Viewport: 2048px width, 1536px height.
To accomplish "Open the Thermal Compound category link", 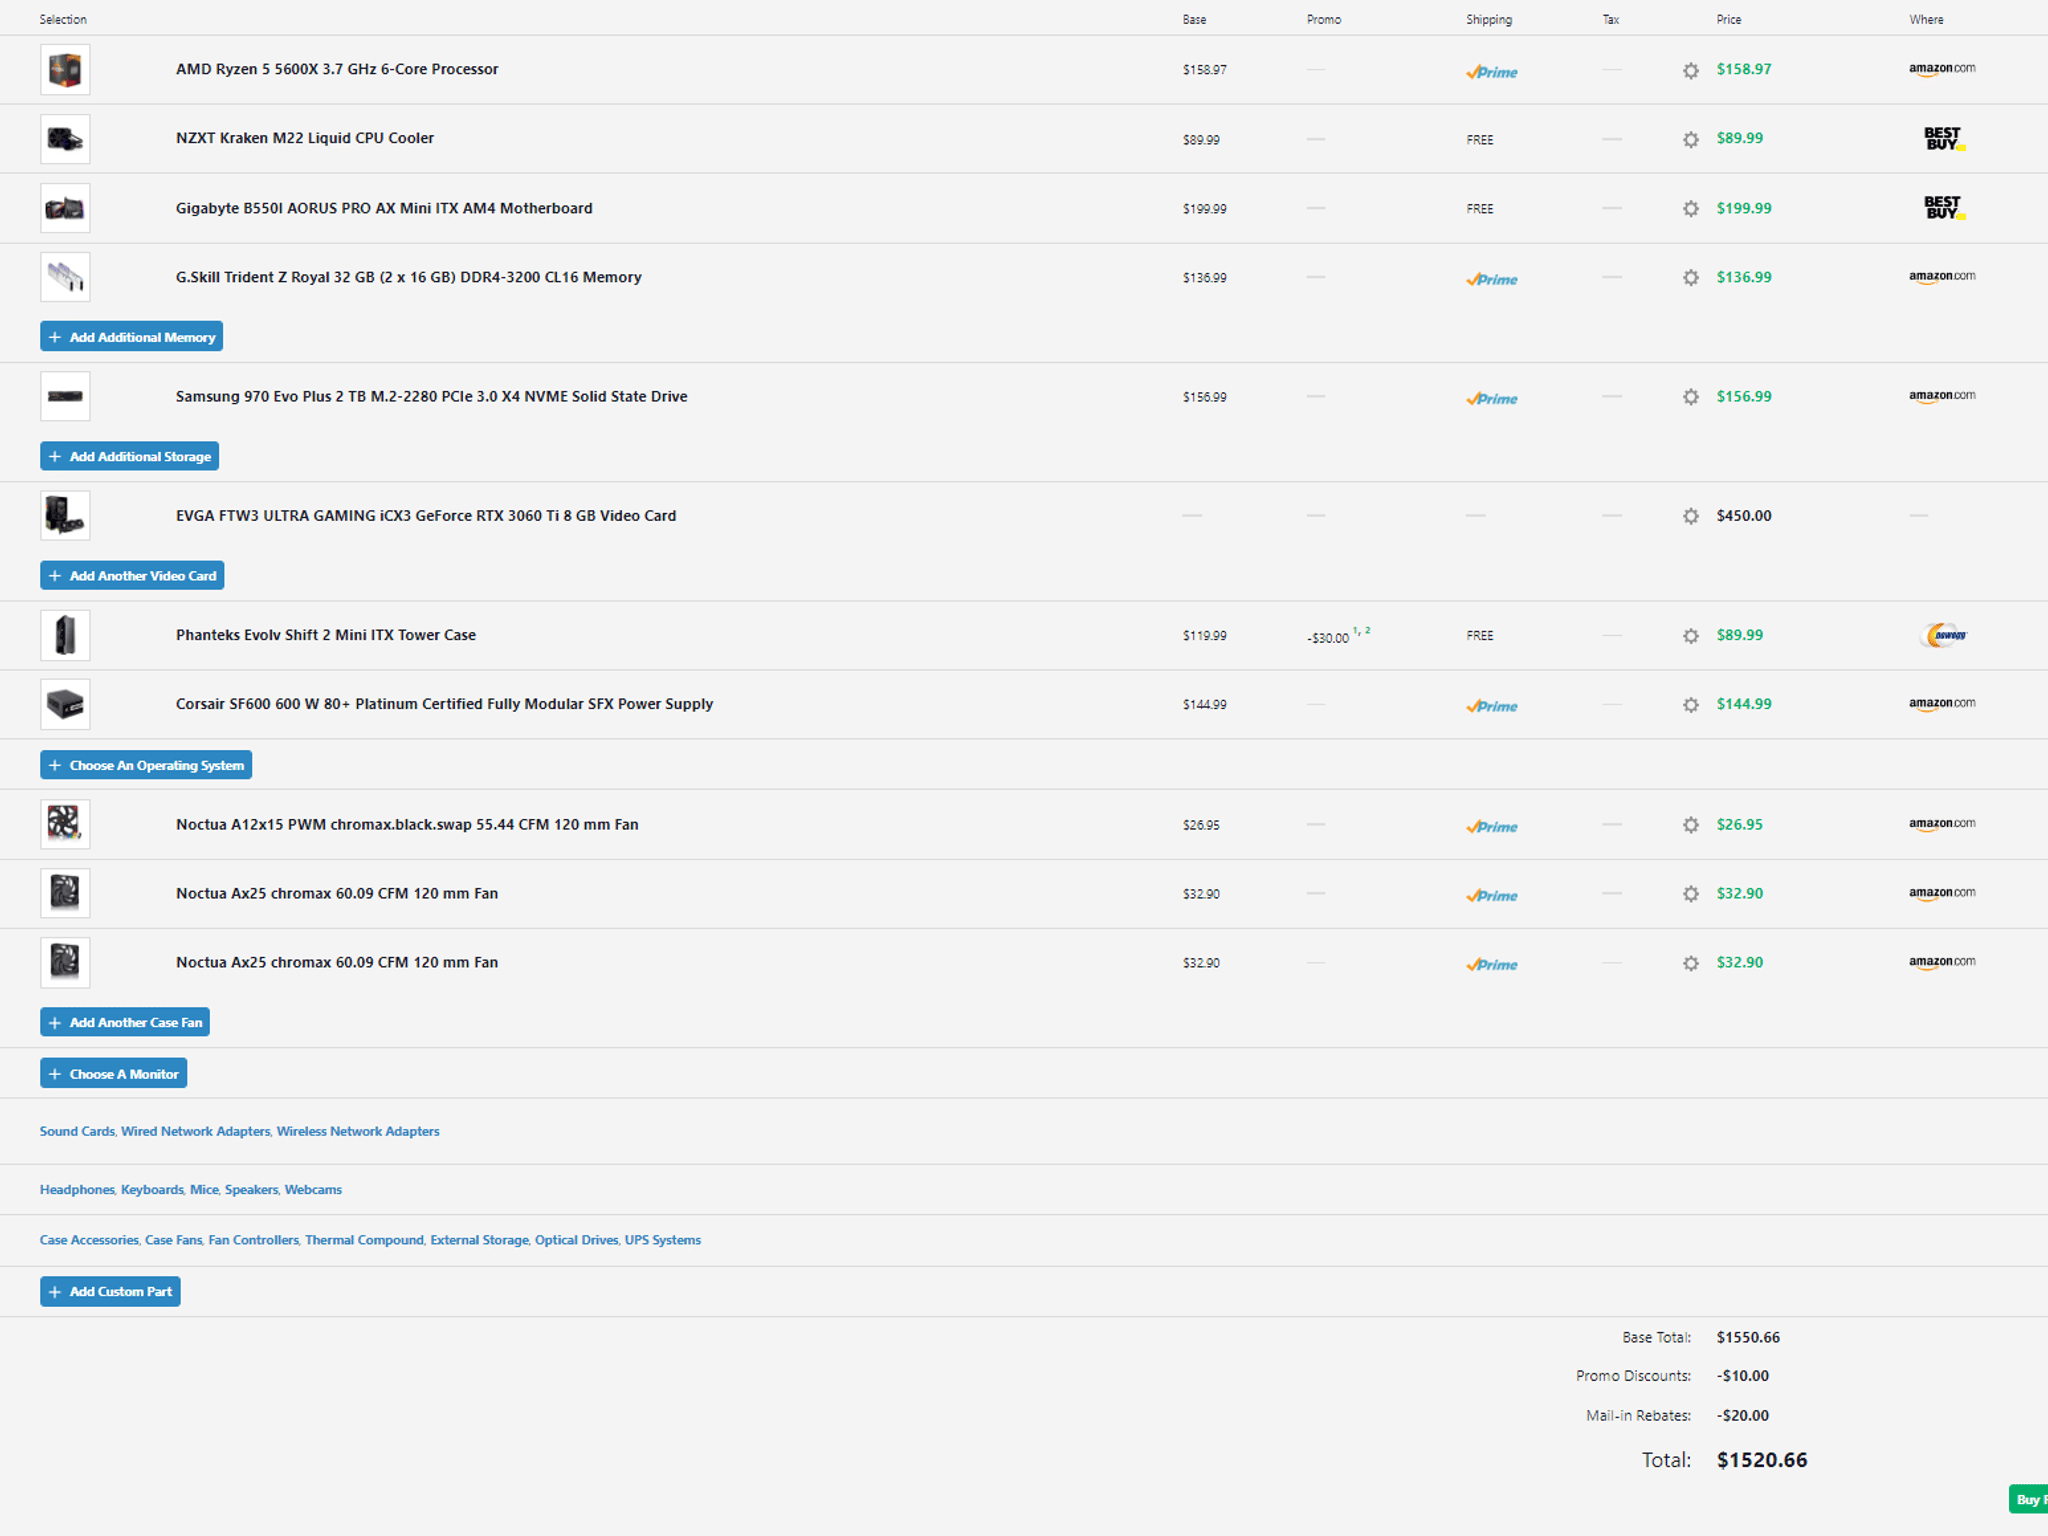I will tap(364, 1240).
